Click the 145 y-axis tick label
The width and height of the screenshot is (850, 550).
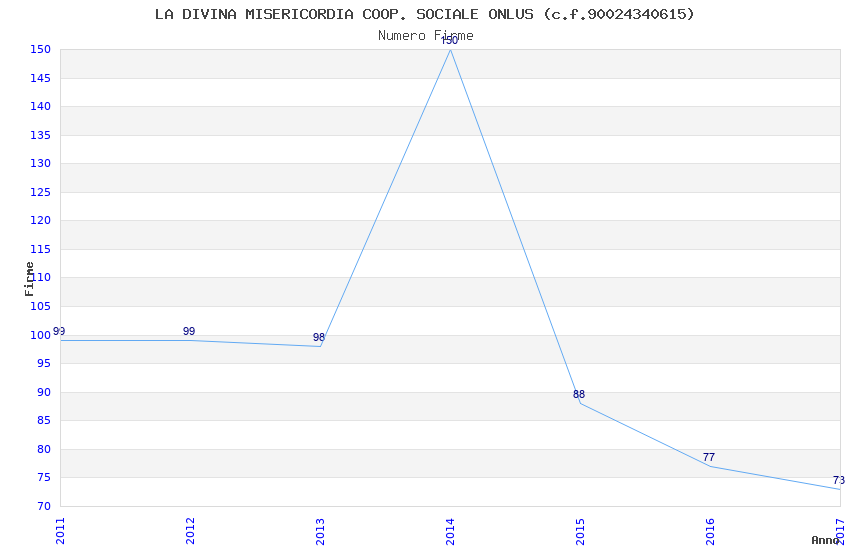pyautogui.click(x=41, y=79)
